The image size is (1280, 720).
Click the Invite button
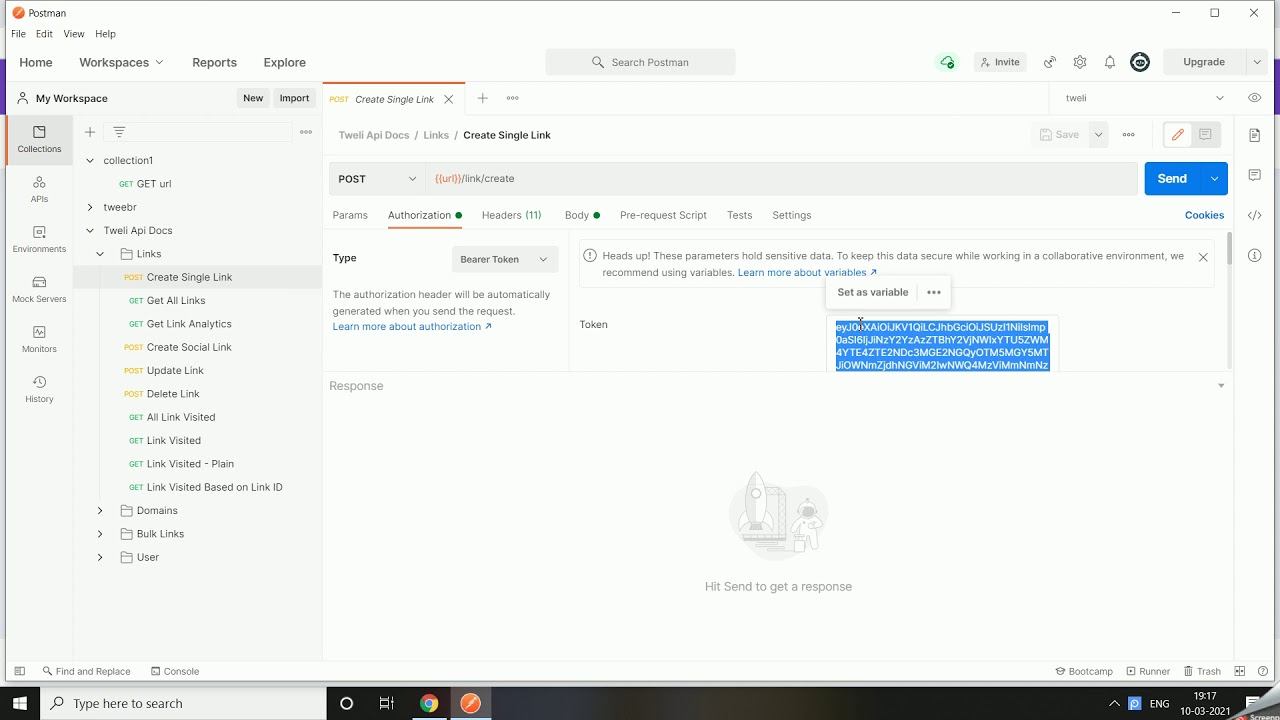tap(999, 62)
